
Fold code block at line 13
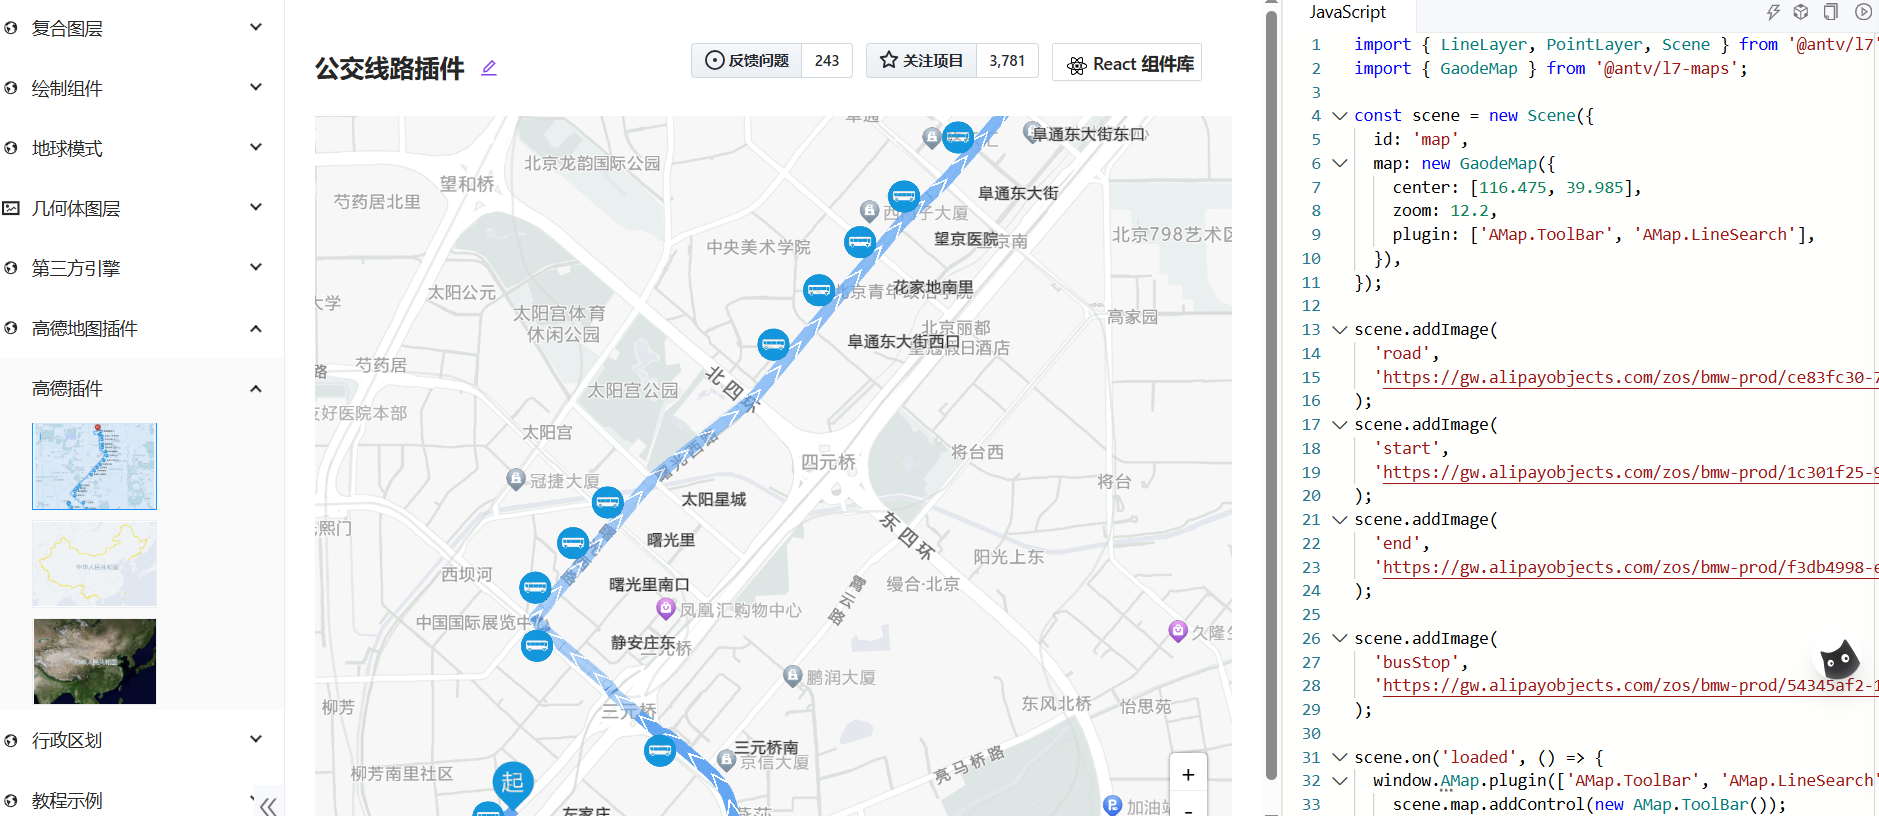(x=1339, y=330)
